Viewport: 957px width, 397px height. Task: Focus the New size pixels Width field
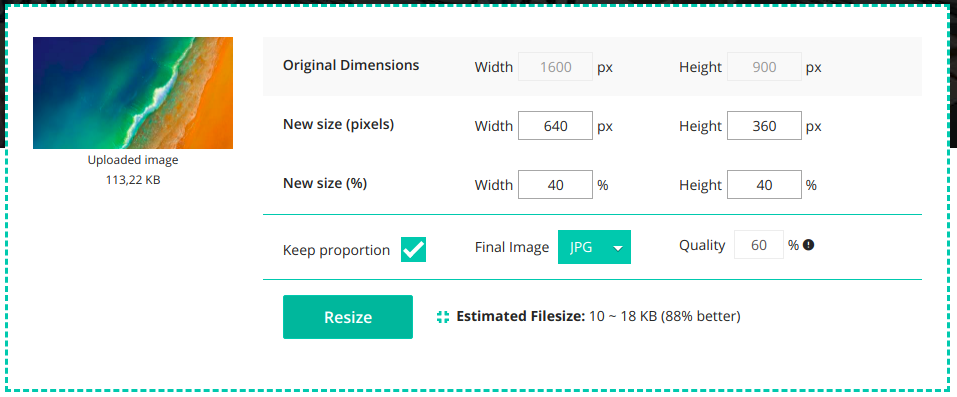tap(555, 126)
